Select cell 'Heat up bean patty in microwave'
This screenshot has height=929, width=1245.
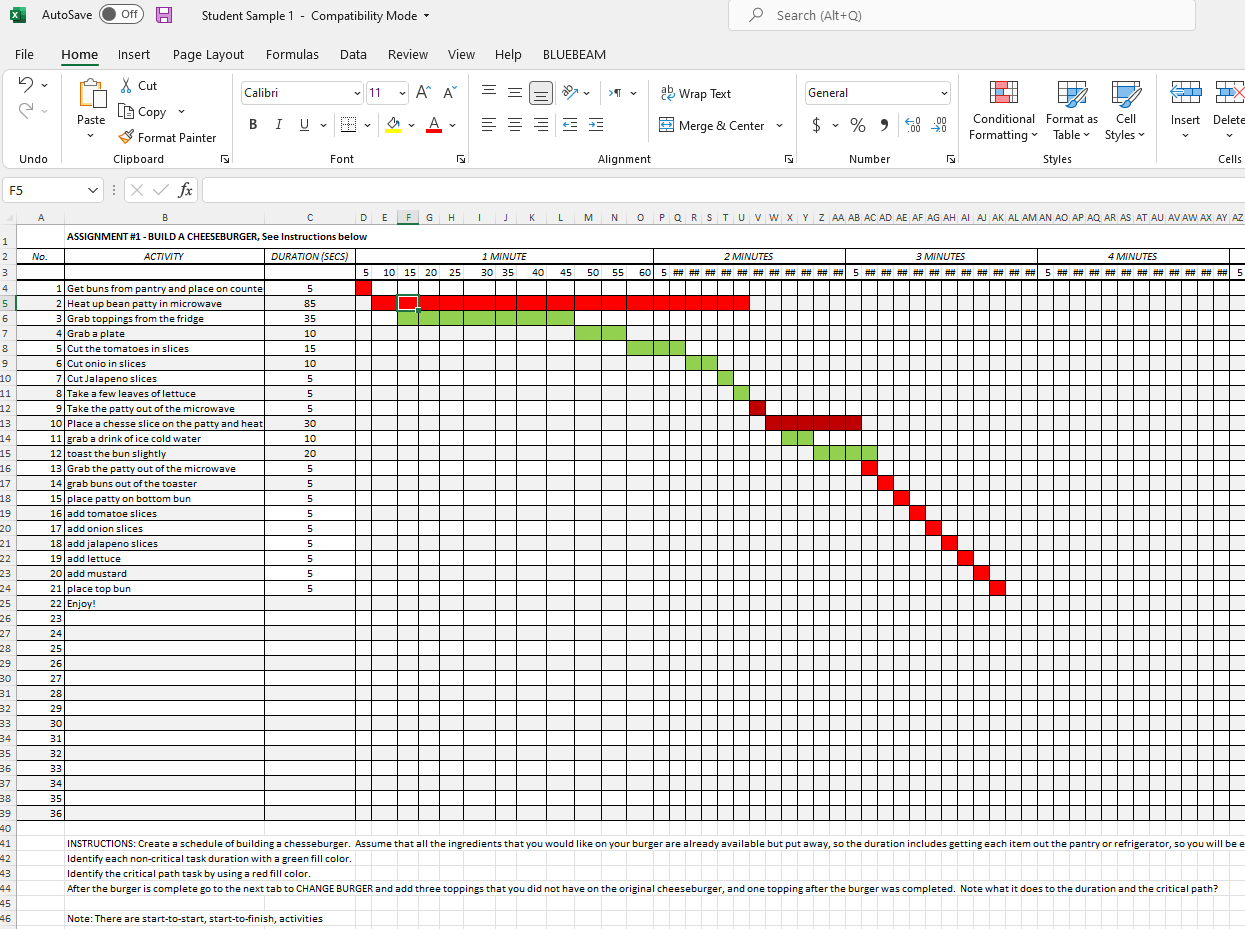coord(164,303)
